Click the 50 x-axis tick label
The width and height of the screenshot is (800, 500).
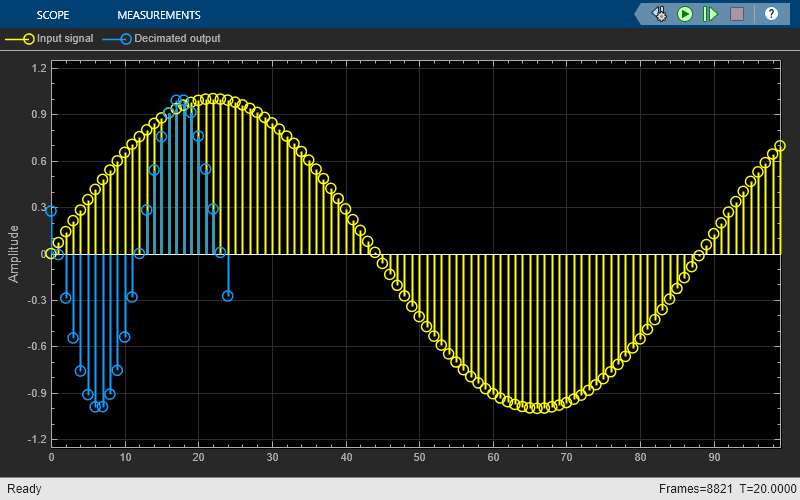coord(419,457)
